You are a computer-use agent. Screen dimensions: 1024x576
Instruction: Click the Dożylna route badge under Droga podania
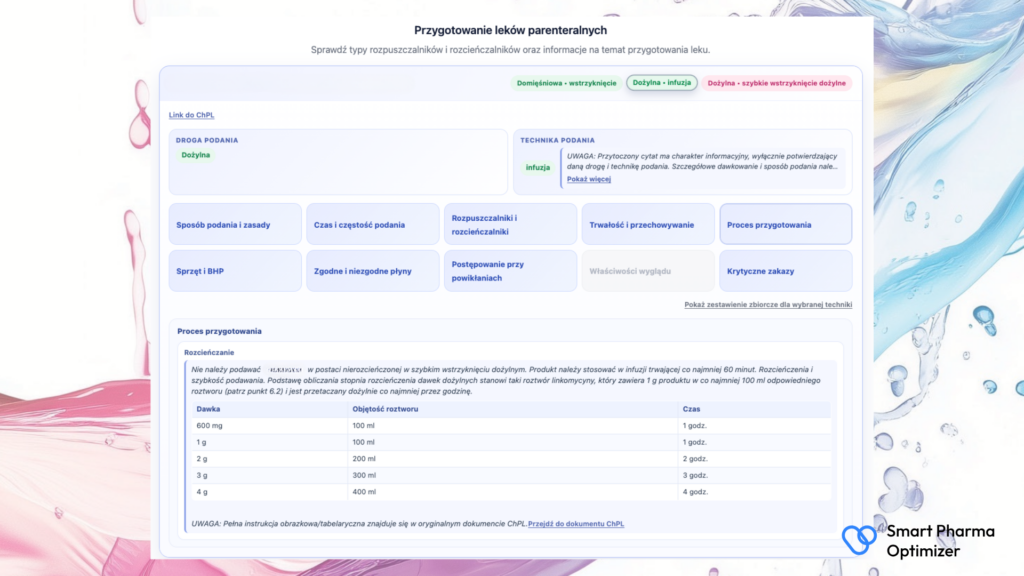pyautogui.click(x=196, y=155)
